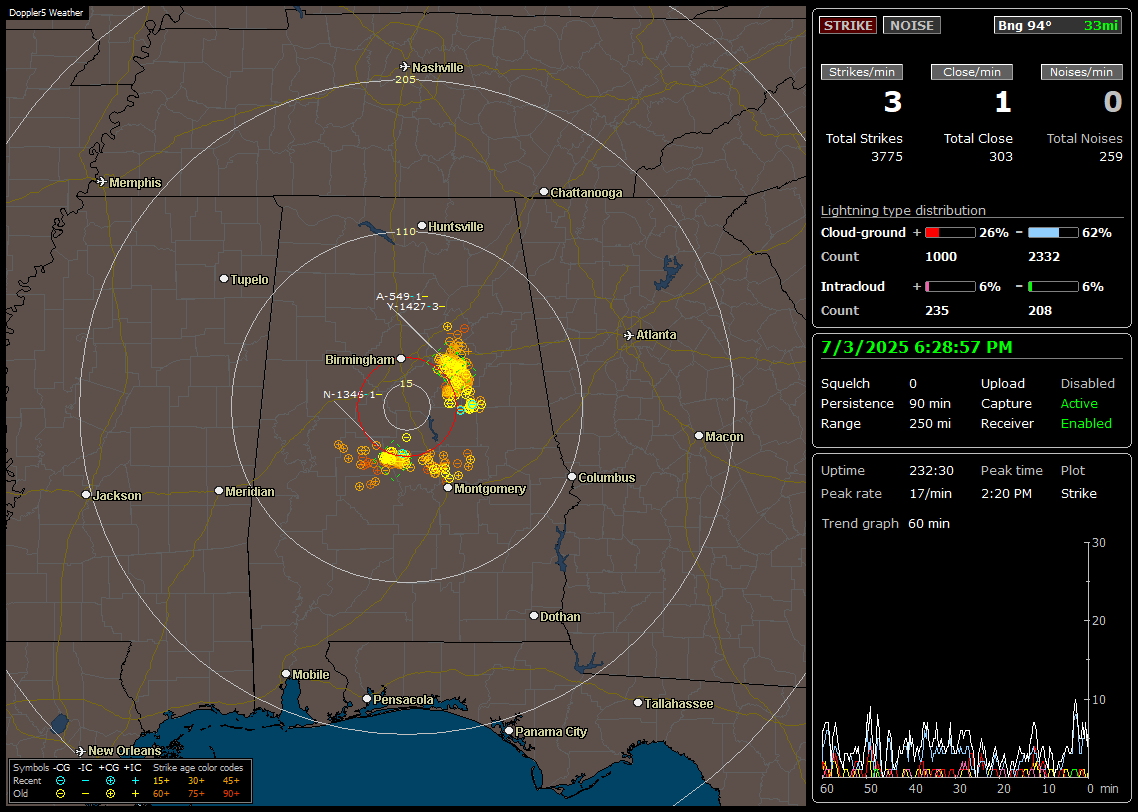The width and height of the screenshot is (1138, 812).
Task: Select the Tallahassee city marker dot
Action: [638, 702]
